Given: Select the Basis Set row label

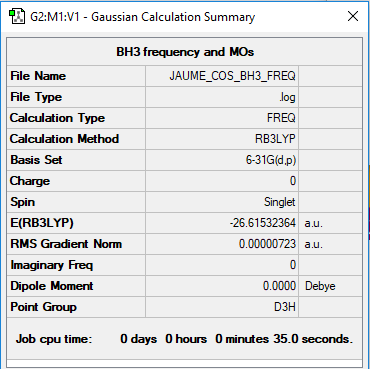Looking at the screenshot, I should click(x=36, y=160).
